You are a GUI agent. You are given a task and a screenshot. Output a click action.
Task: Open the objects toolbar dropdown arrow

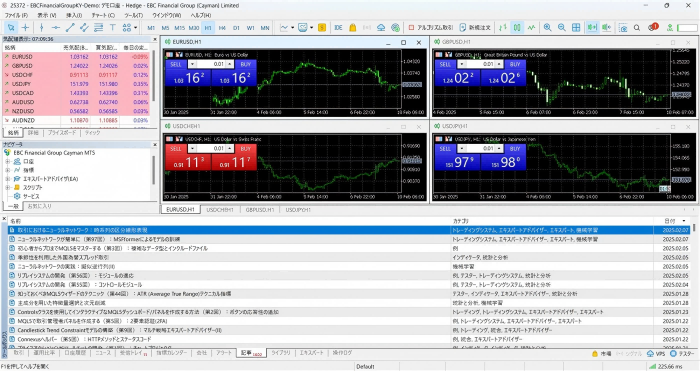135,28
